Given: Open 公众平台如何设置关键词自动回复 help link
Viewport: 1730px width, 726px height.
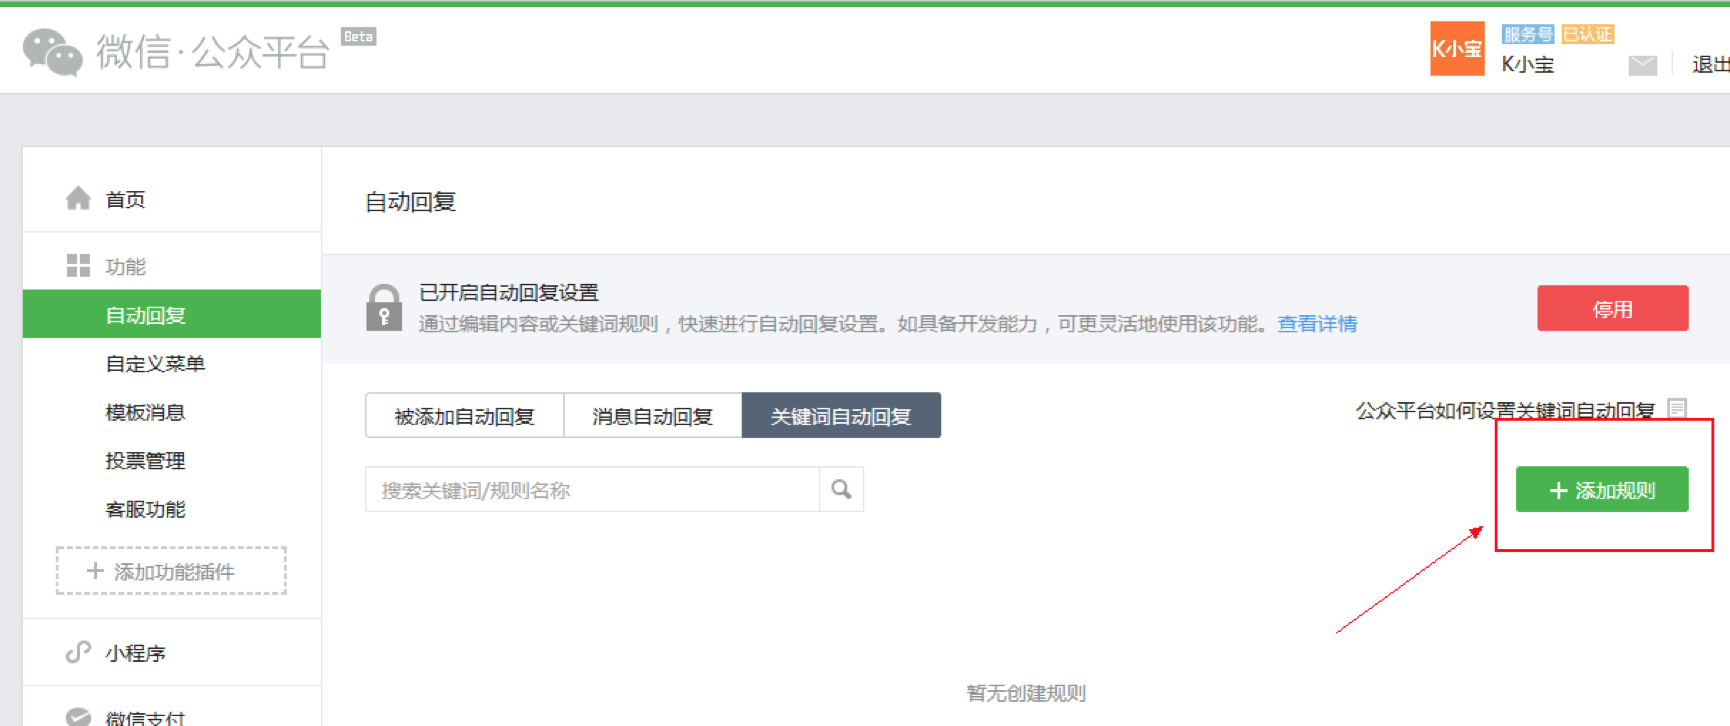Looking at the screenshot, I should coord(1505,410).
